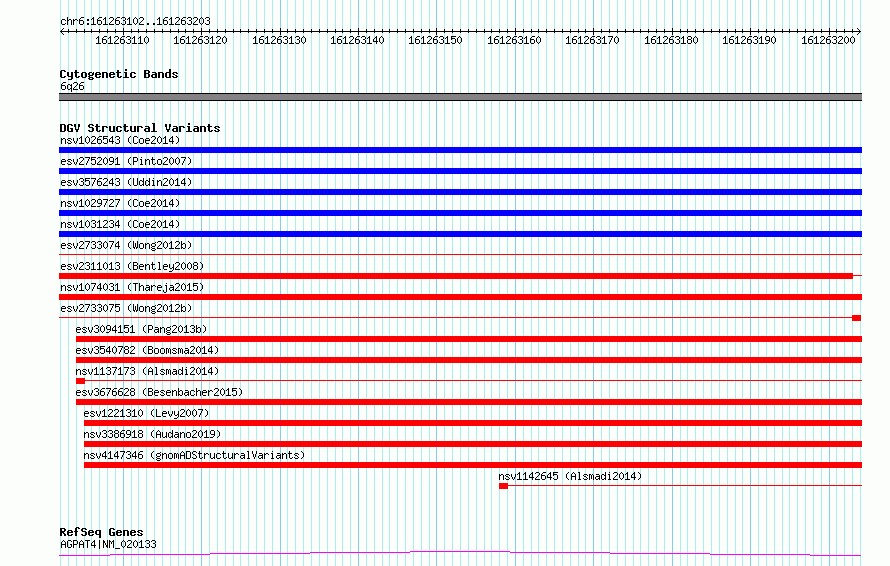890x566 pixels.
Task: Open gene AGPAT4|NM_020133
Action: (108, 544)
